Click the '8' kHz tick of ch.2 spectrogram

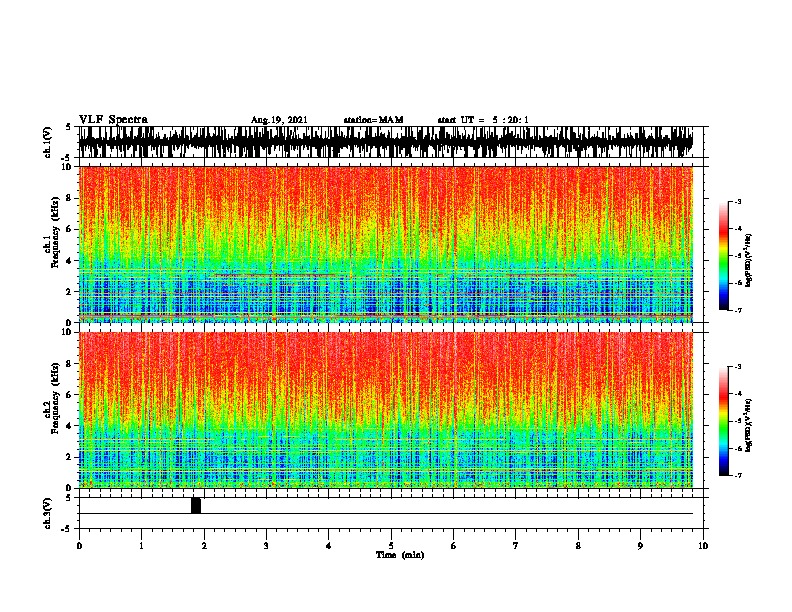coord(70,364)
